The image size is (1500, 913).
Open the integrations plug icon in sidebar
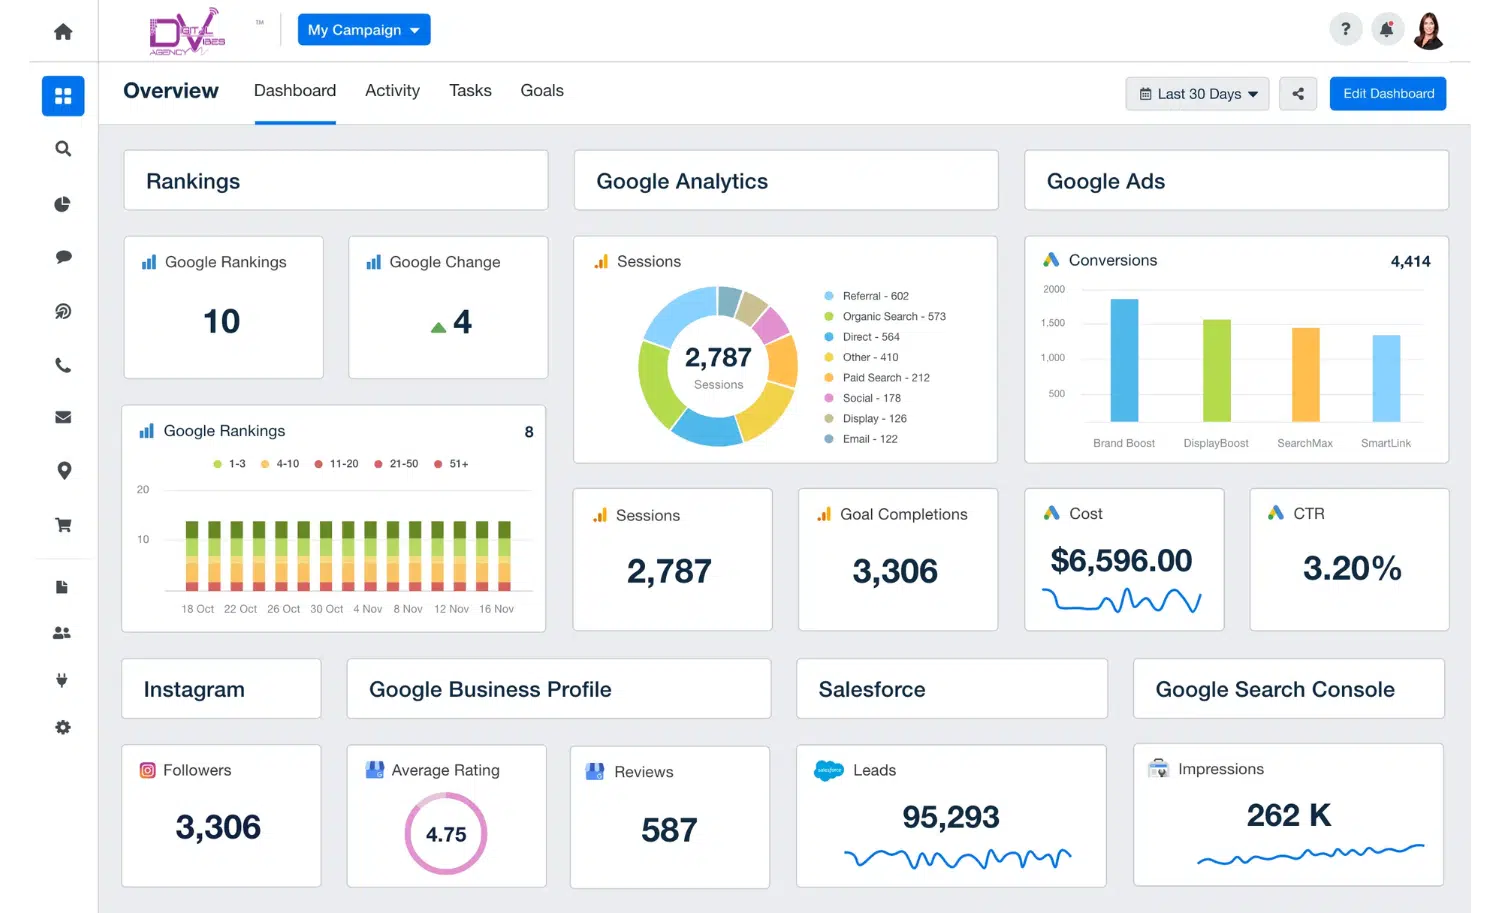(62, 680)
